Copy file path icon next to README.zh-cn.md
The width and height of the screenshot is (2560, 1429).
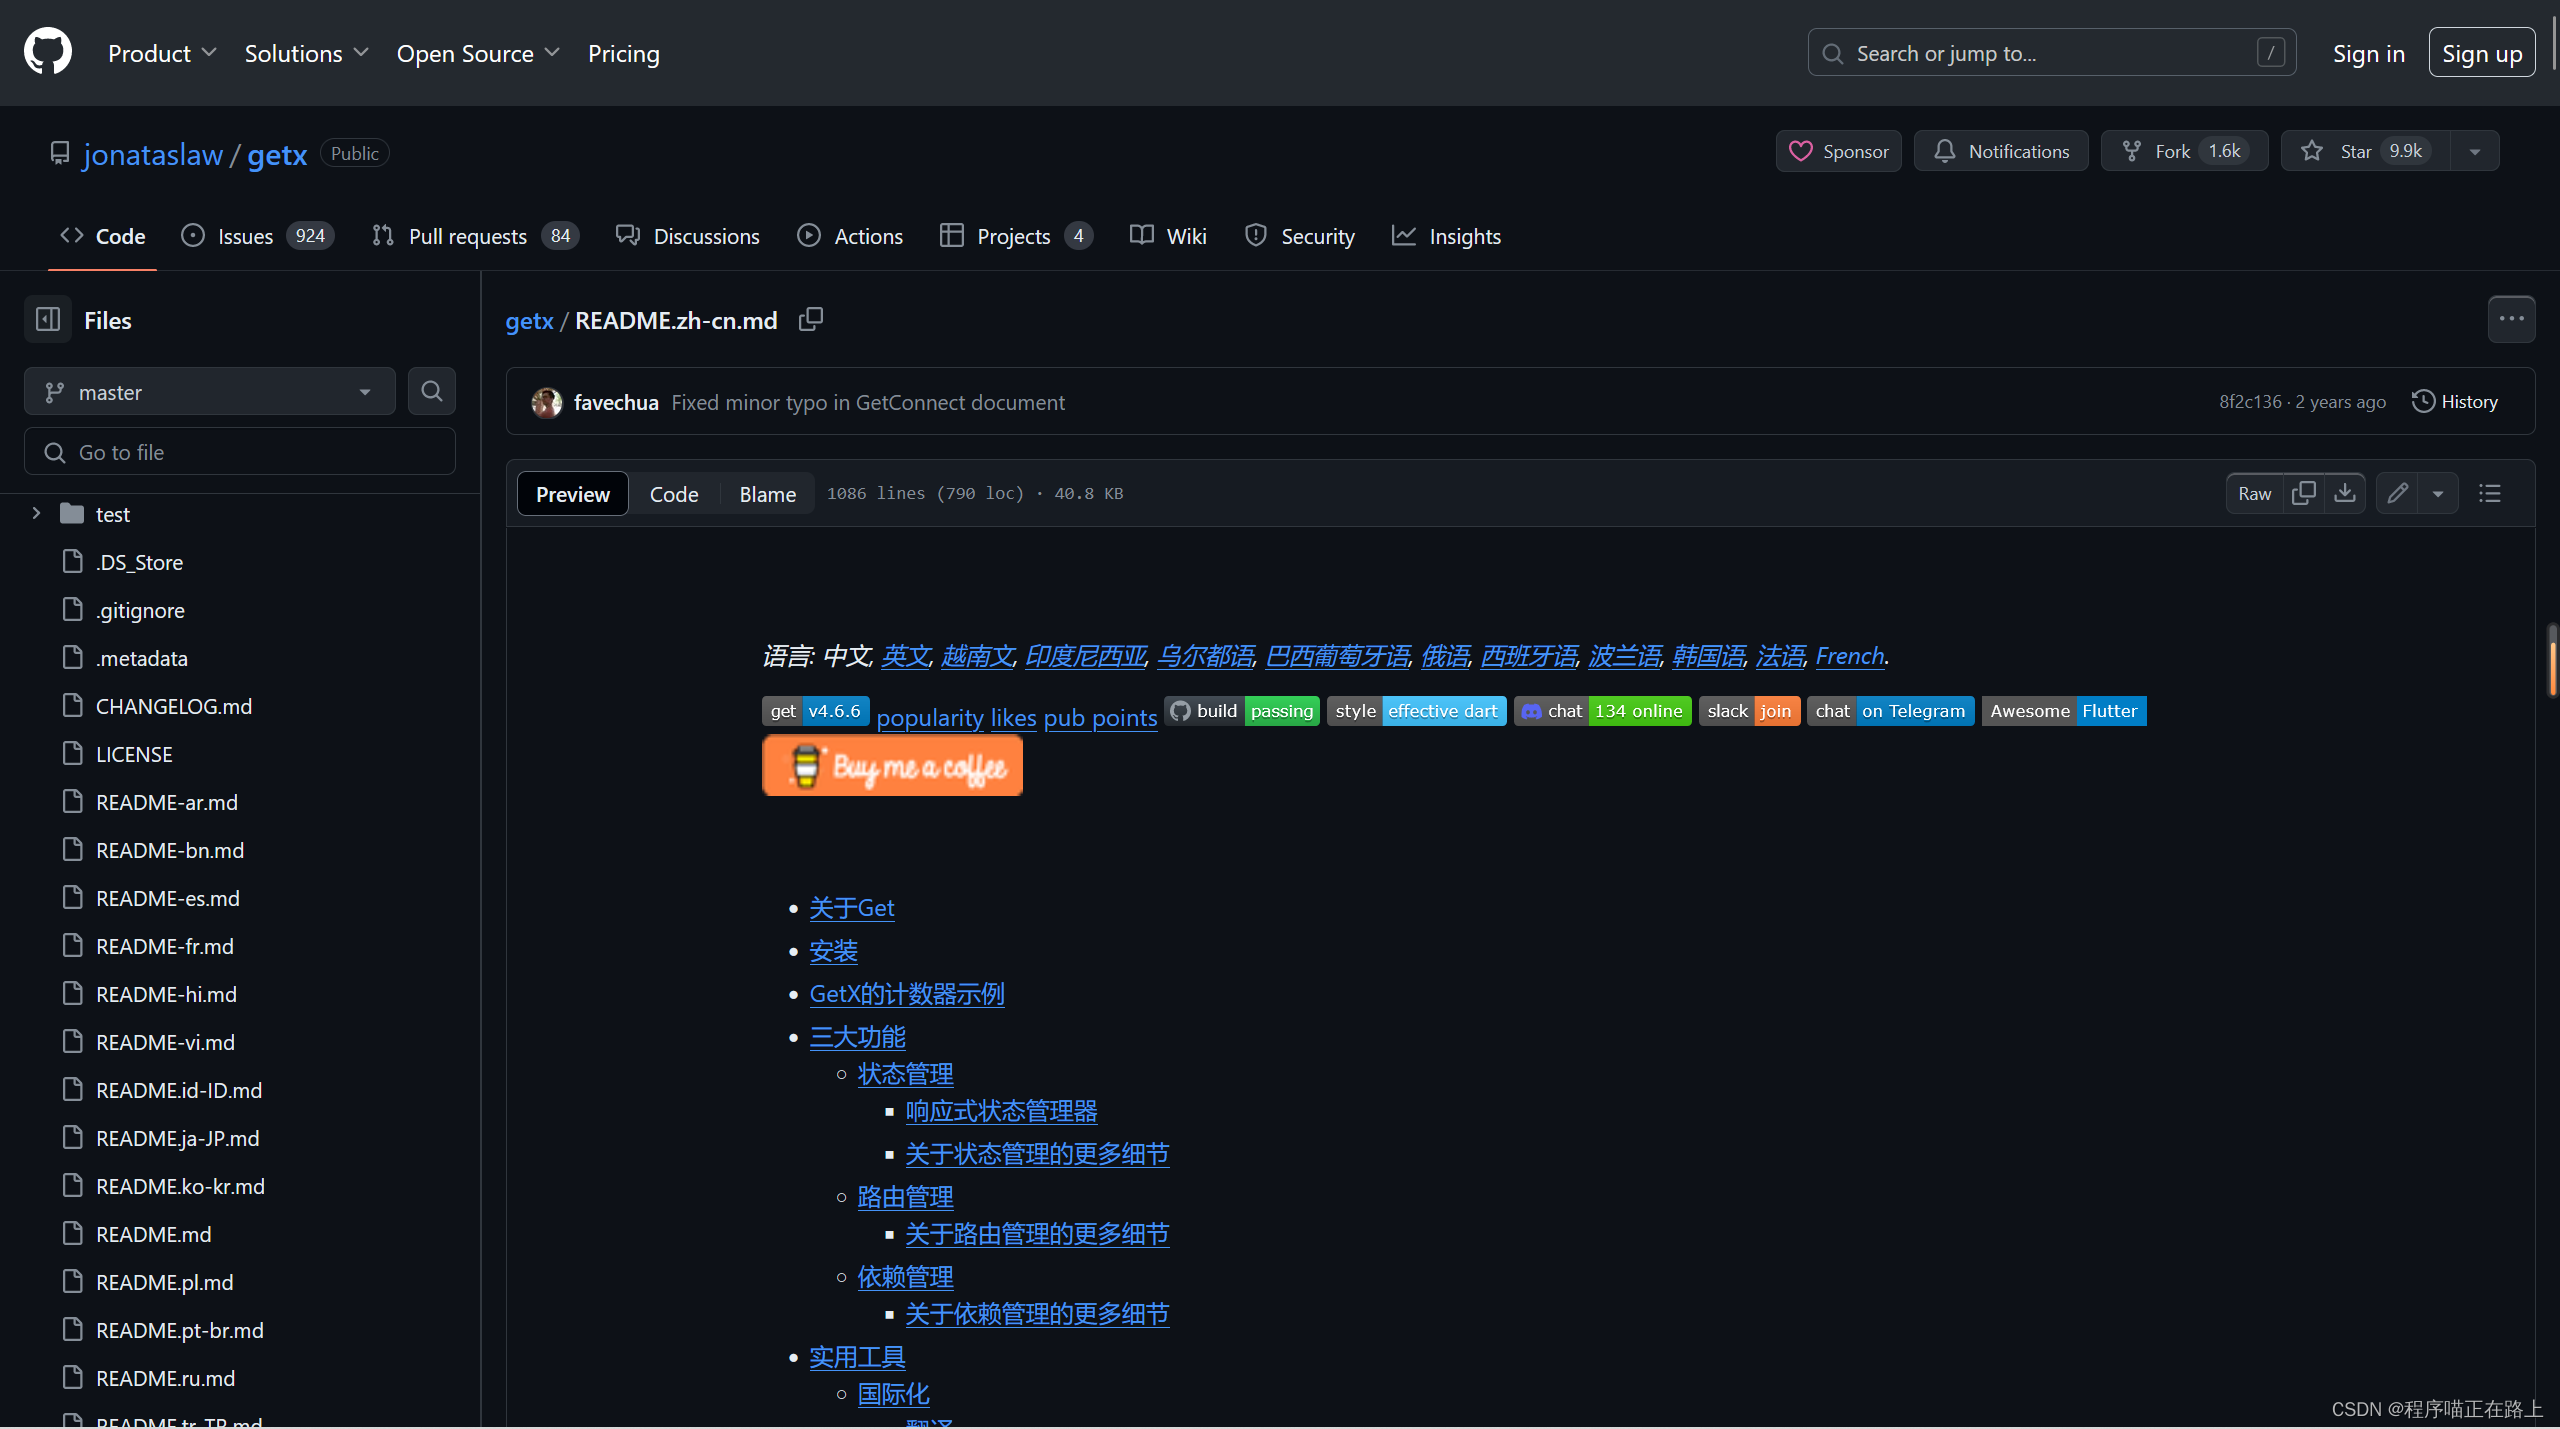(x=810, y=319)
